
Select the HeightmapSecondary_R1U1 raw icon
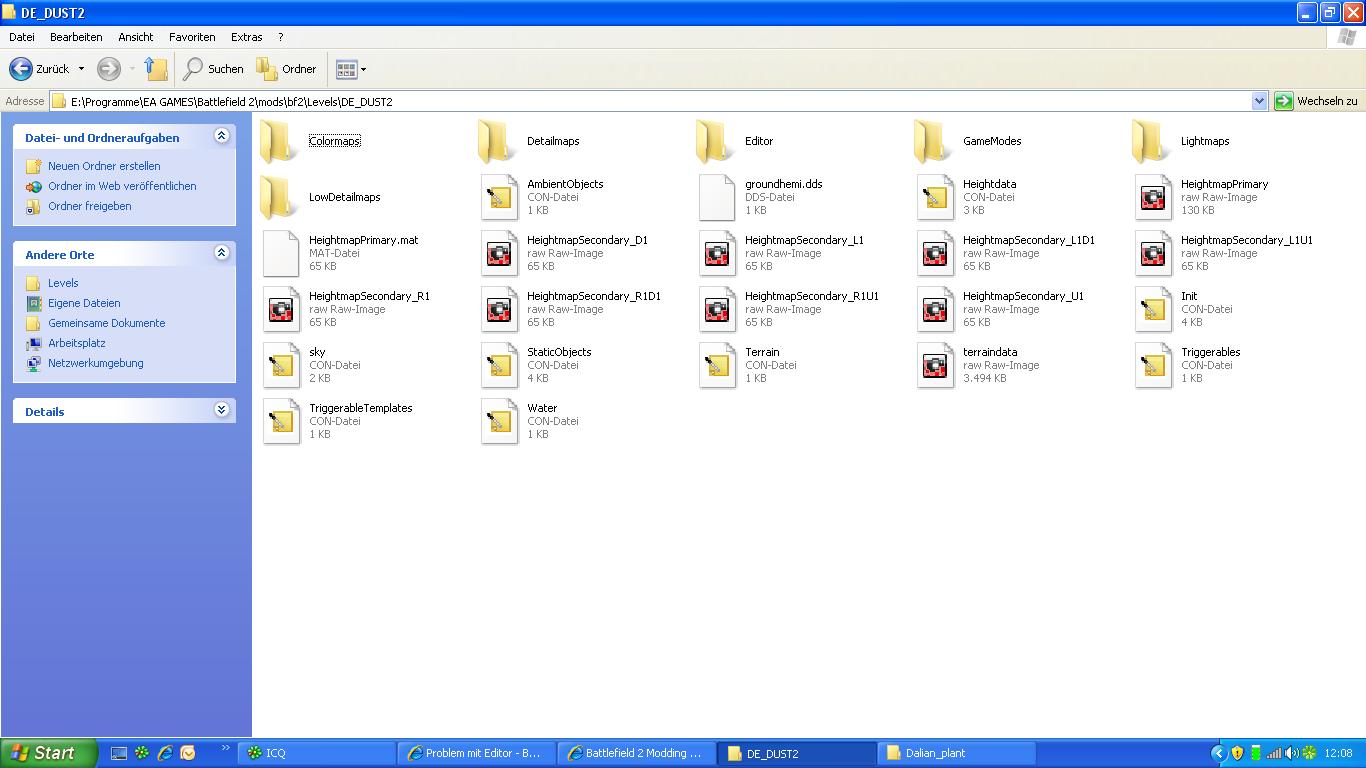click(x=717, y=309)
